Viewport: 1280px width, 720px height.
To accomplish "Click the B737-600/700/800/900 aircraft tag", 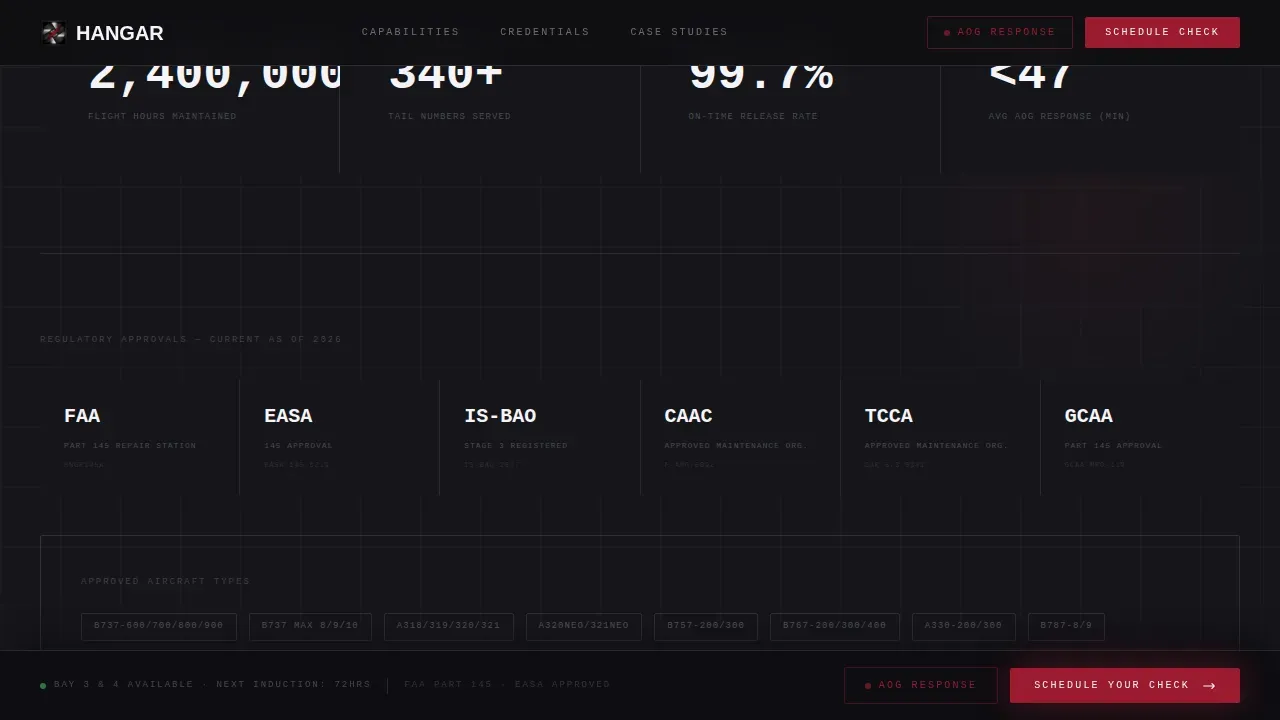I will (159, 626).
